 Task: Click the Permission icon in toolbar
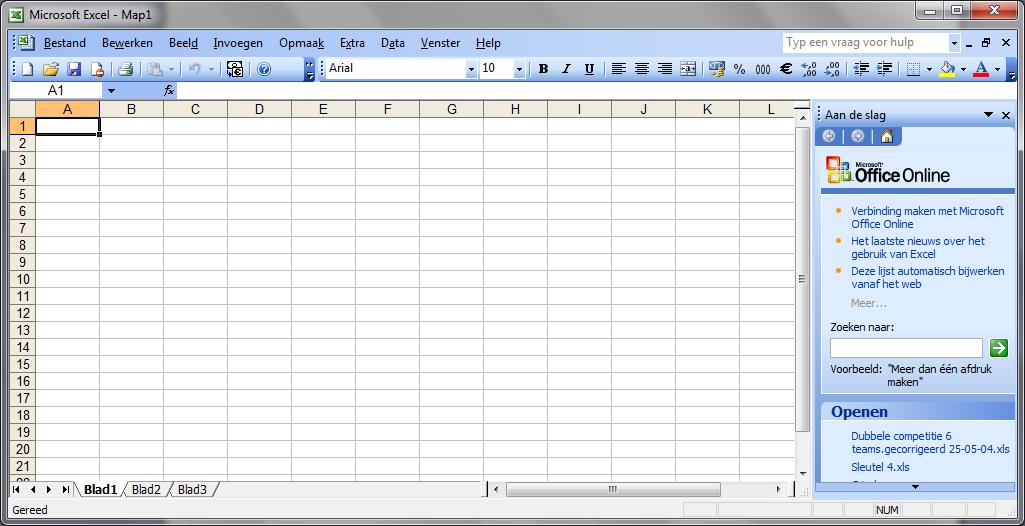(97, 69)
